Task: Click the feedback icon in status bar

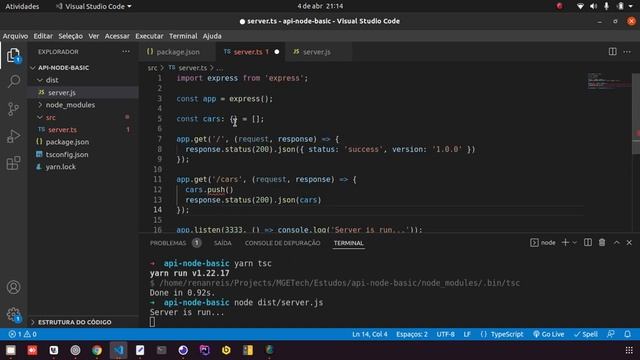Action: click(611, 334)
